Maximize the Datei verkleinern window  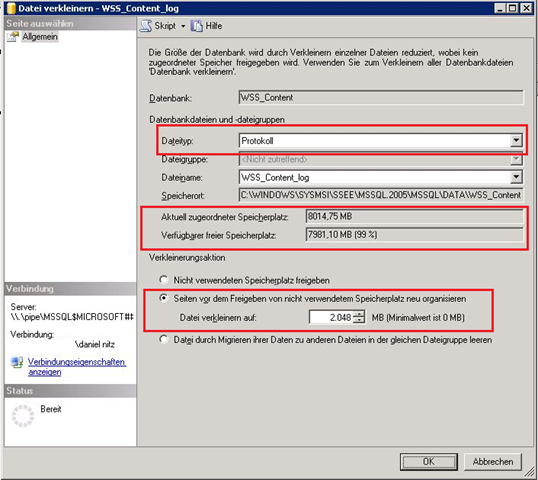click(x=512, y=8)
